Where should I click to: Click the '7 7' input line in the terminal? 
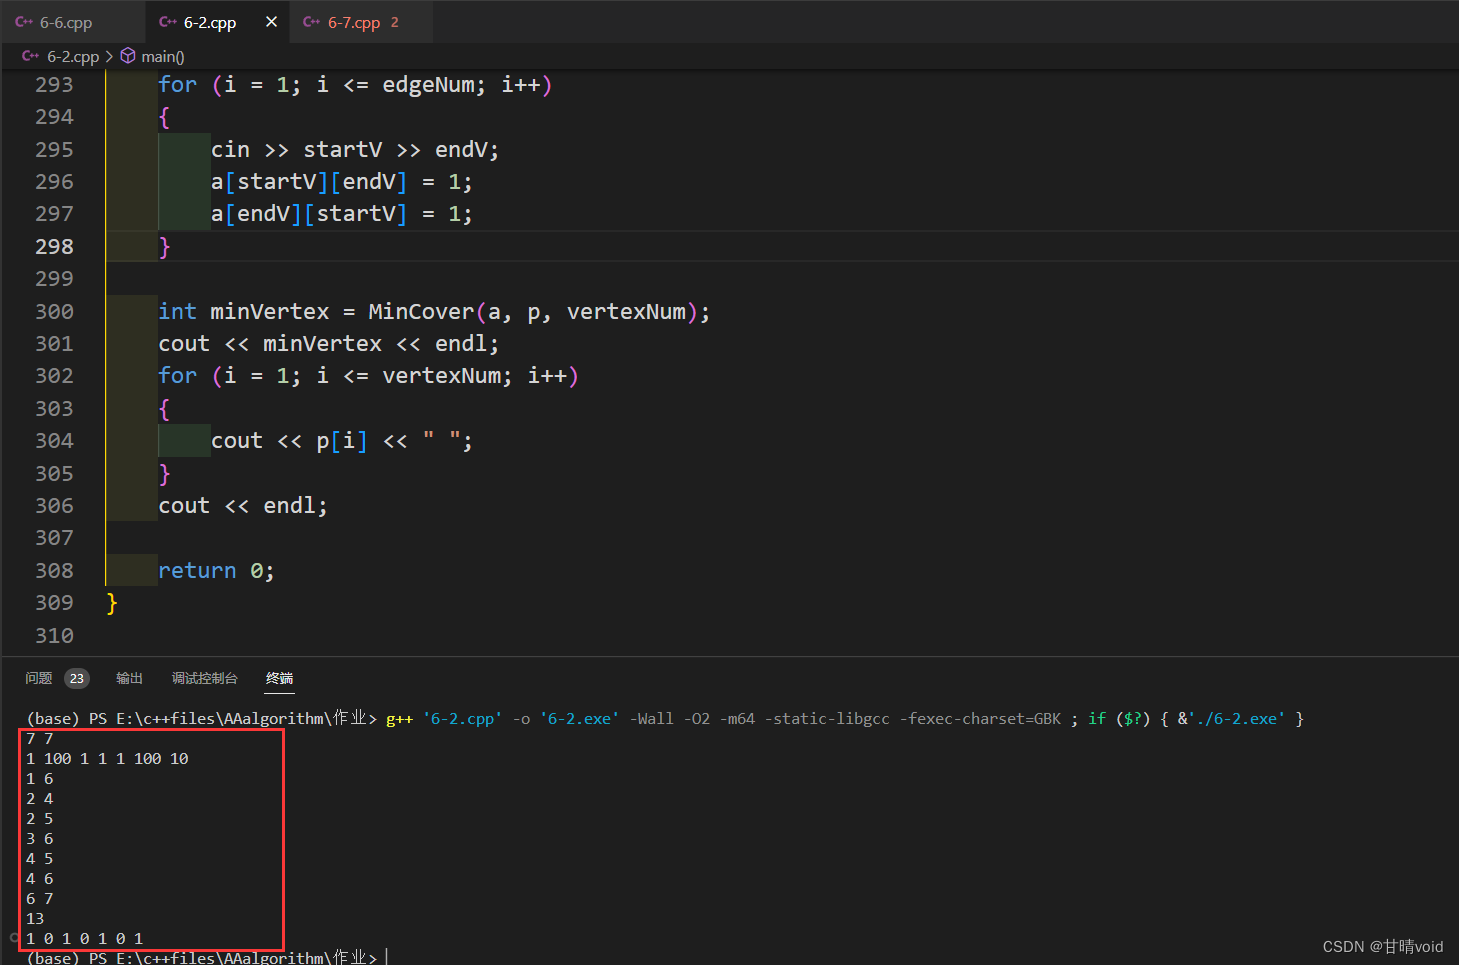click(40, 739)
